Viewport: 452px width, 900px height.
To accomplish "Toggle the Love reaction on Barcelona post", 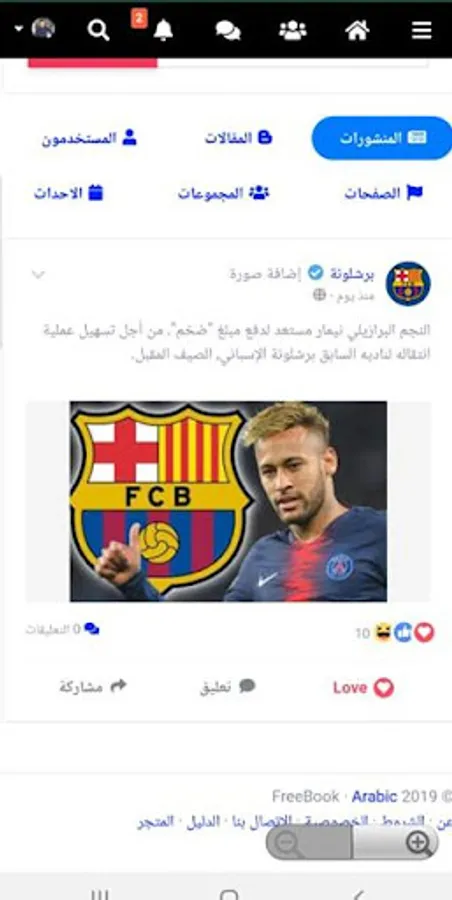I will pos(363,687).
